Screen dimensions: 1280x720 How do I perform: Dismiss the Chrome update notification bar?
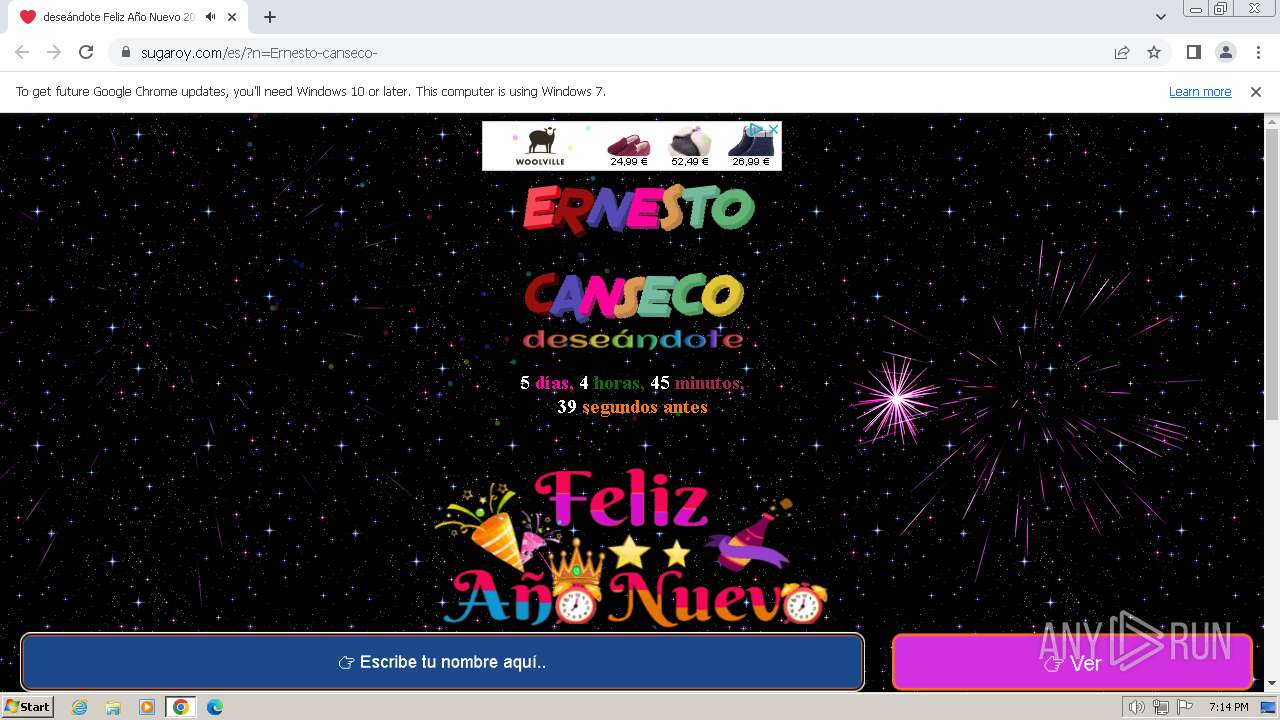click(1256, 92)
